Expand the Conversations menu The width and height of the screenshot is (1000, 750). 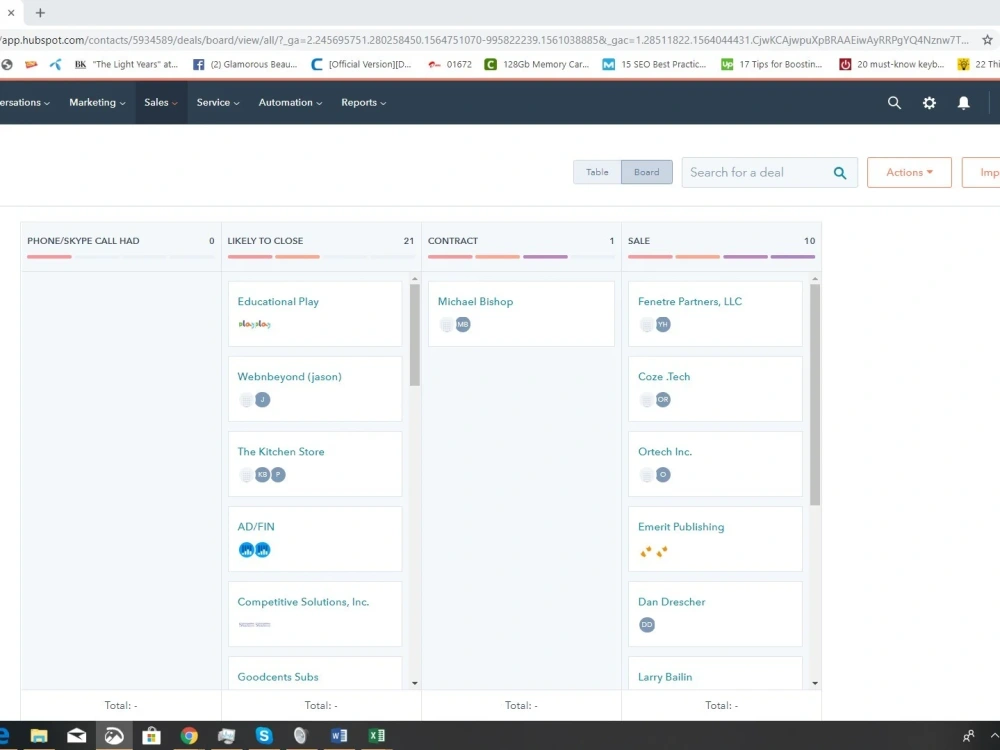coord(24,103)
